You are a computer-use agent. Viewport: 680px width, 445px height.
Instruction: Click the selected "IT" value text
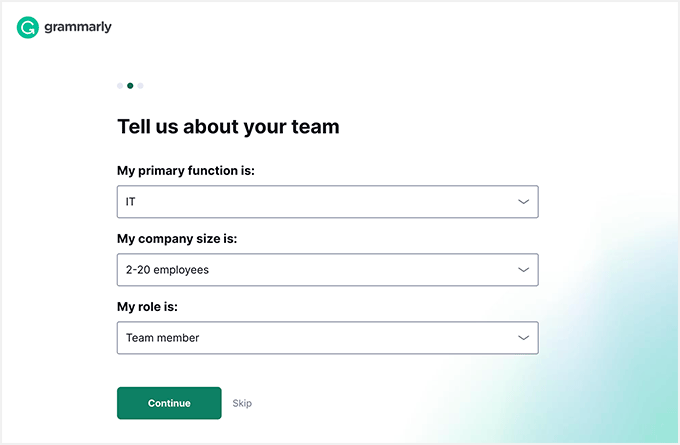[x=131, y=202]
